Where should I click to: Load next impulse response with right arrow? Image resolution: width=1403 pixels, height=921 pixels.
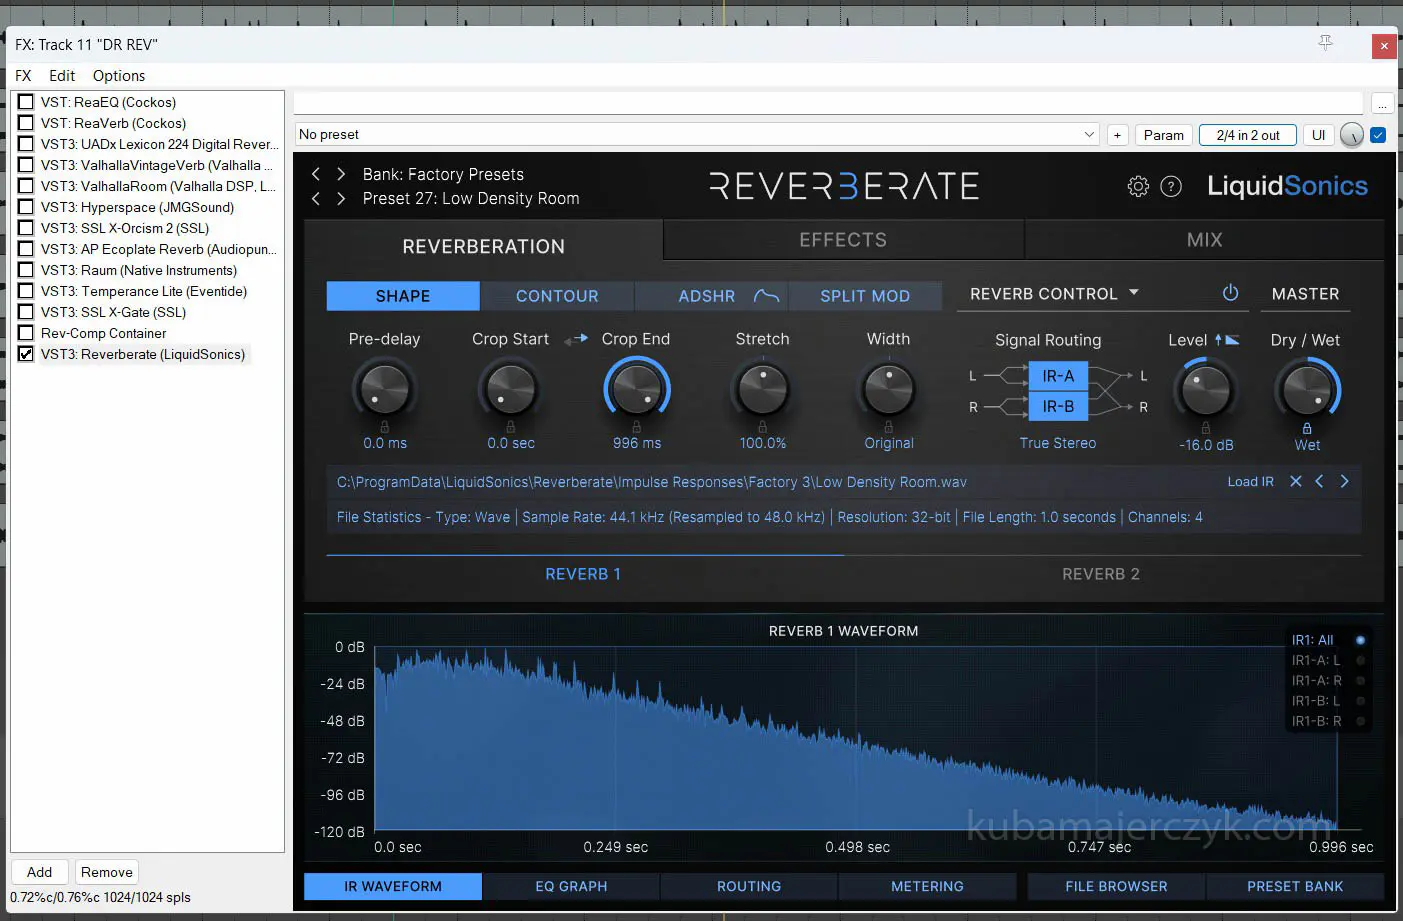pyautogui.click(x=1344, y=481)
